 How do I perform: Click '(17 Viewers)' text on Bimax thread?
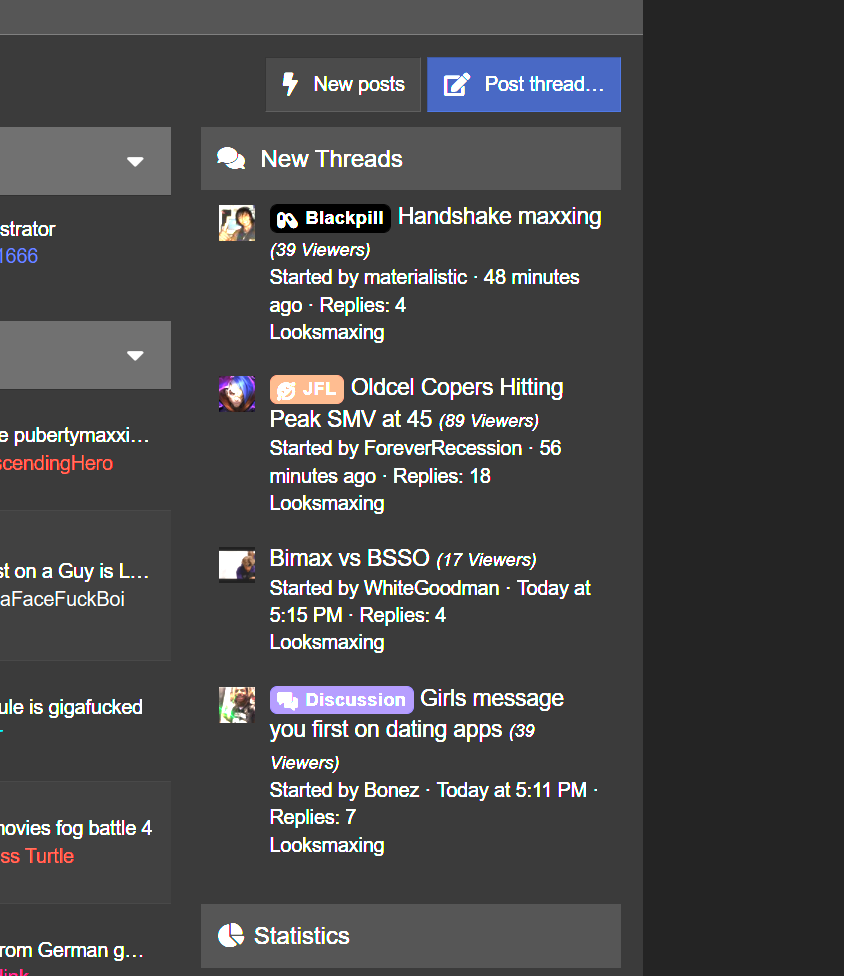coord(486,560)
